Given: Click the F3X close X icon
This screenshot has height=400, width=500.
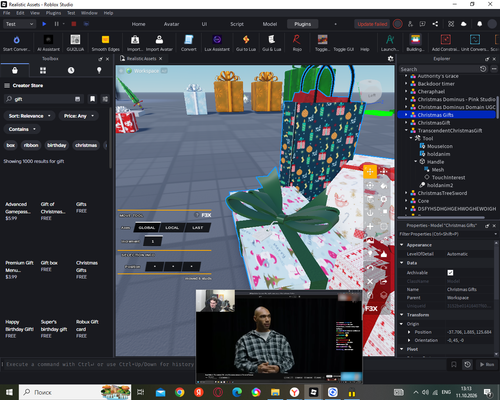Looking at the screenshot, I should coord(370,282).
